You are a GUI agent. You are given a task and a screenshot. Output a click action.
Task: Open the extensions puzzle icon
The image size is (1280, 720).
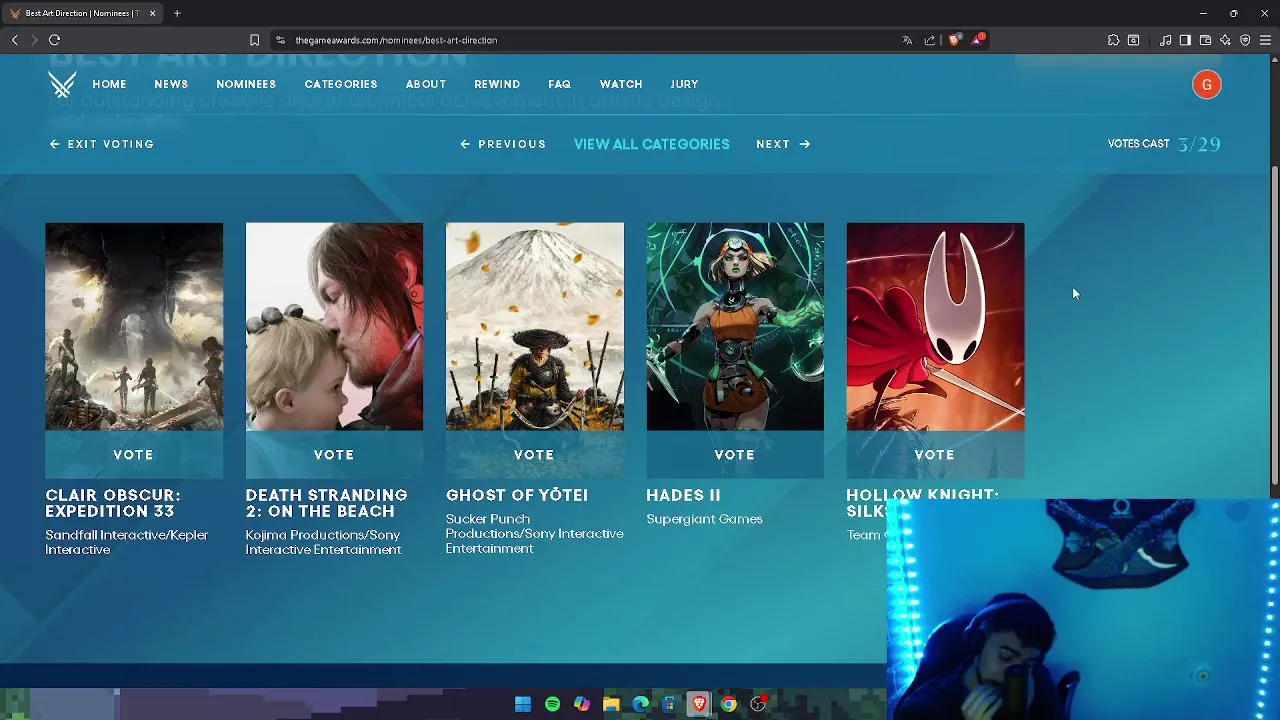(1113, 40)
